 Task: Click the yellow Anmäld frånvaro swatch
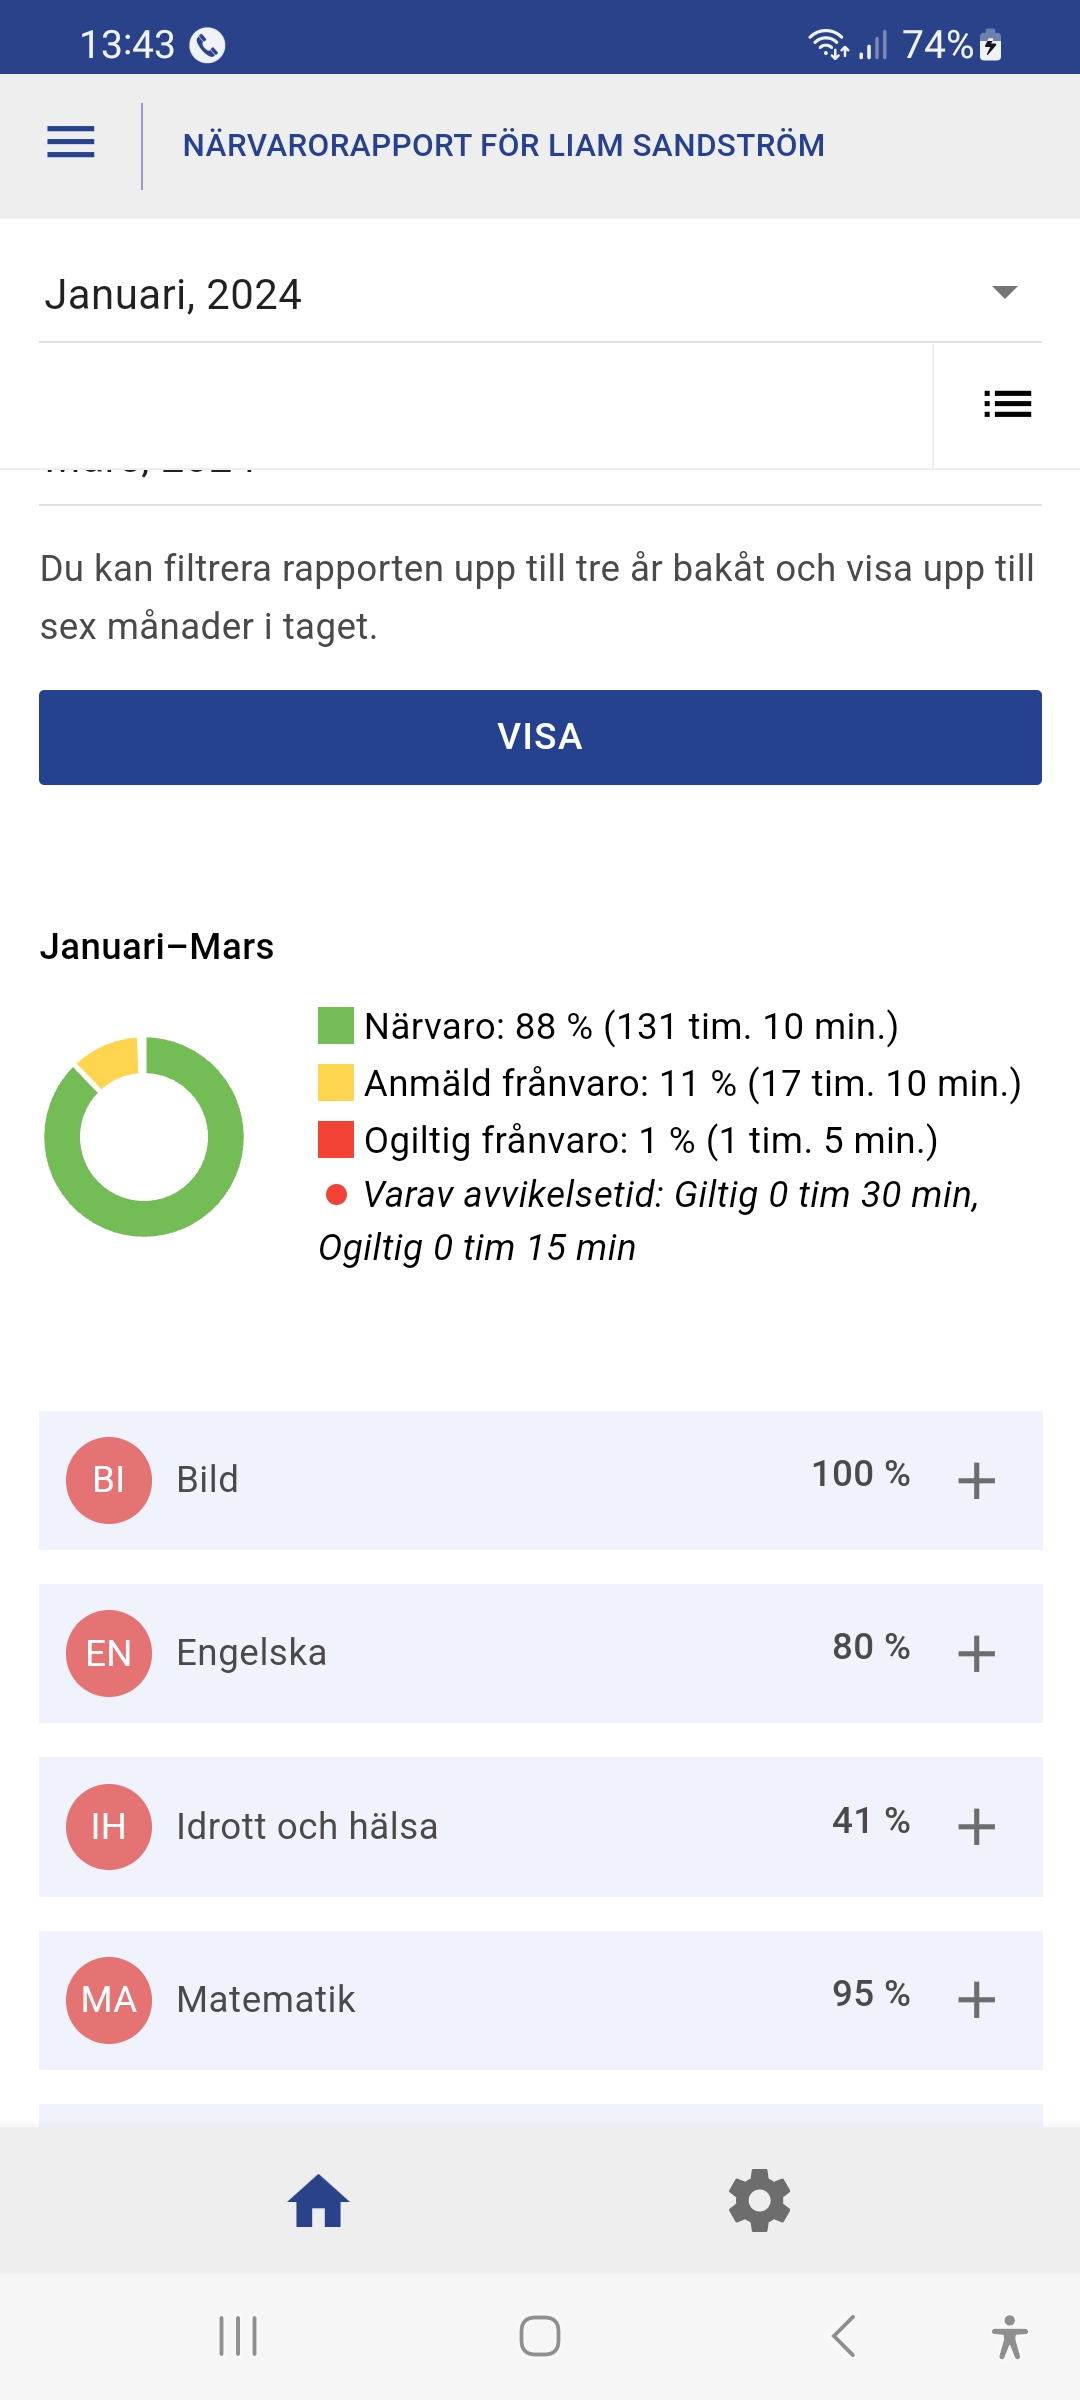click(336, 1083)
